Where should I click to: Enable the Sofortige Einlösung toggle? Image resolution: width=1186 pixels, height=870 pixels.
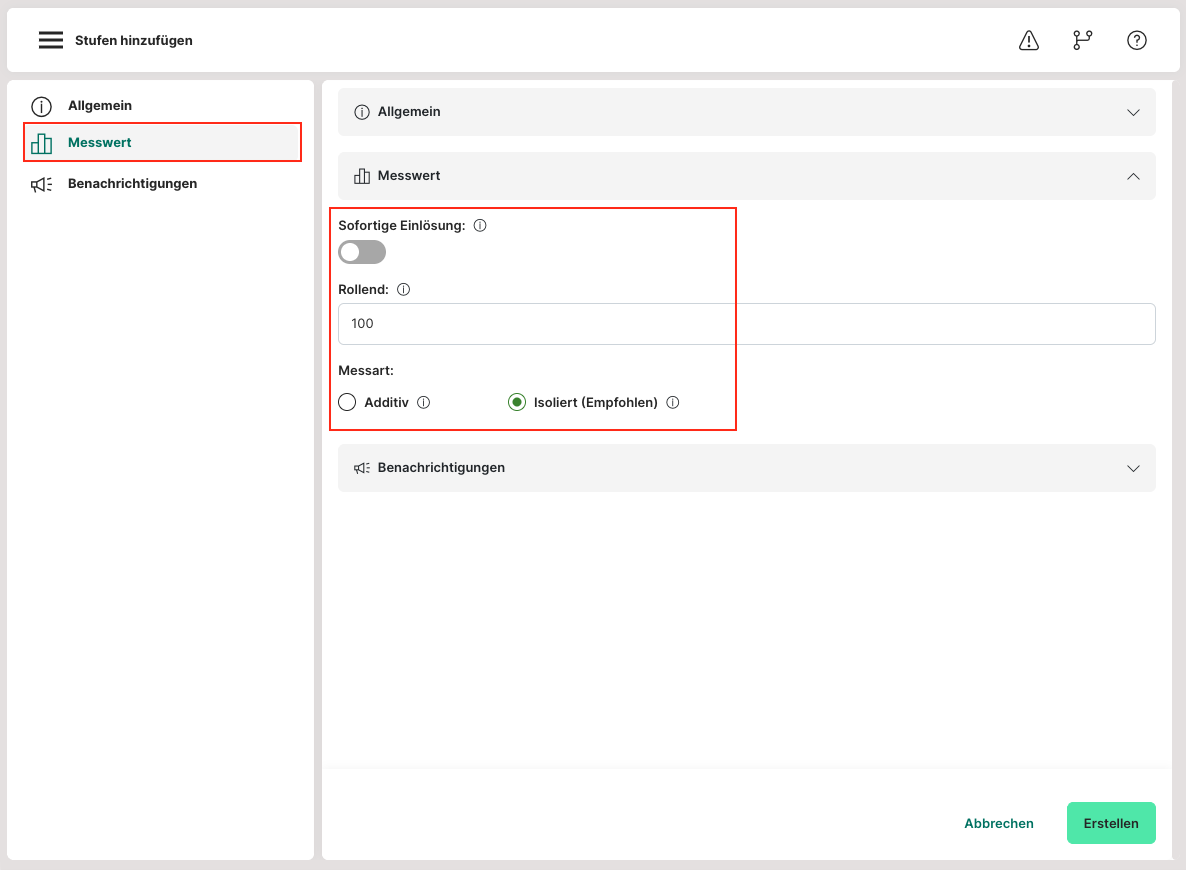pyautogui.click(x=362, y=252)
